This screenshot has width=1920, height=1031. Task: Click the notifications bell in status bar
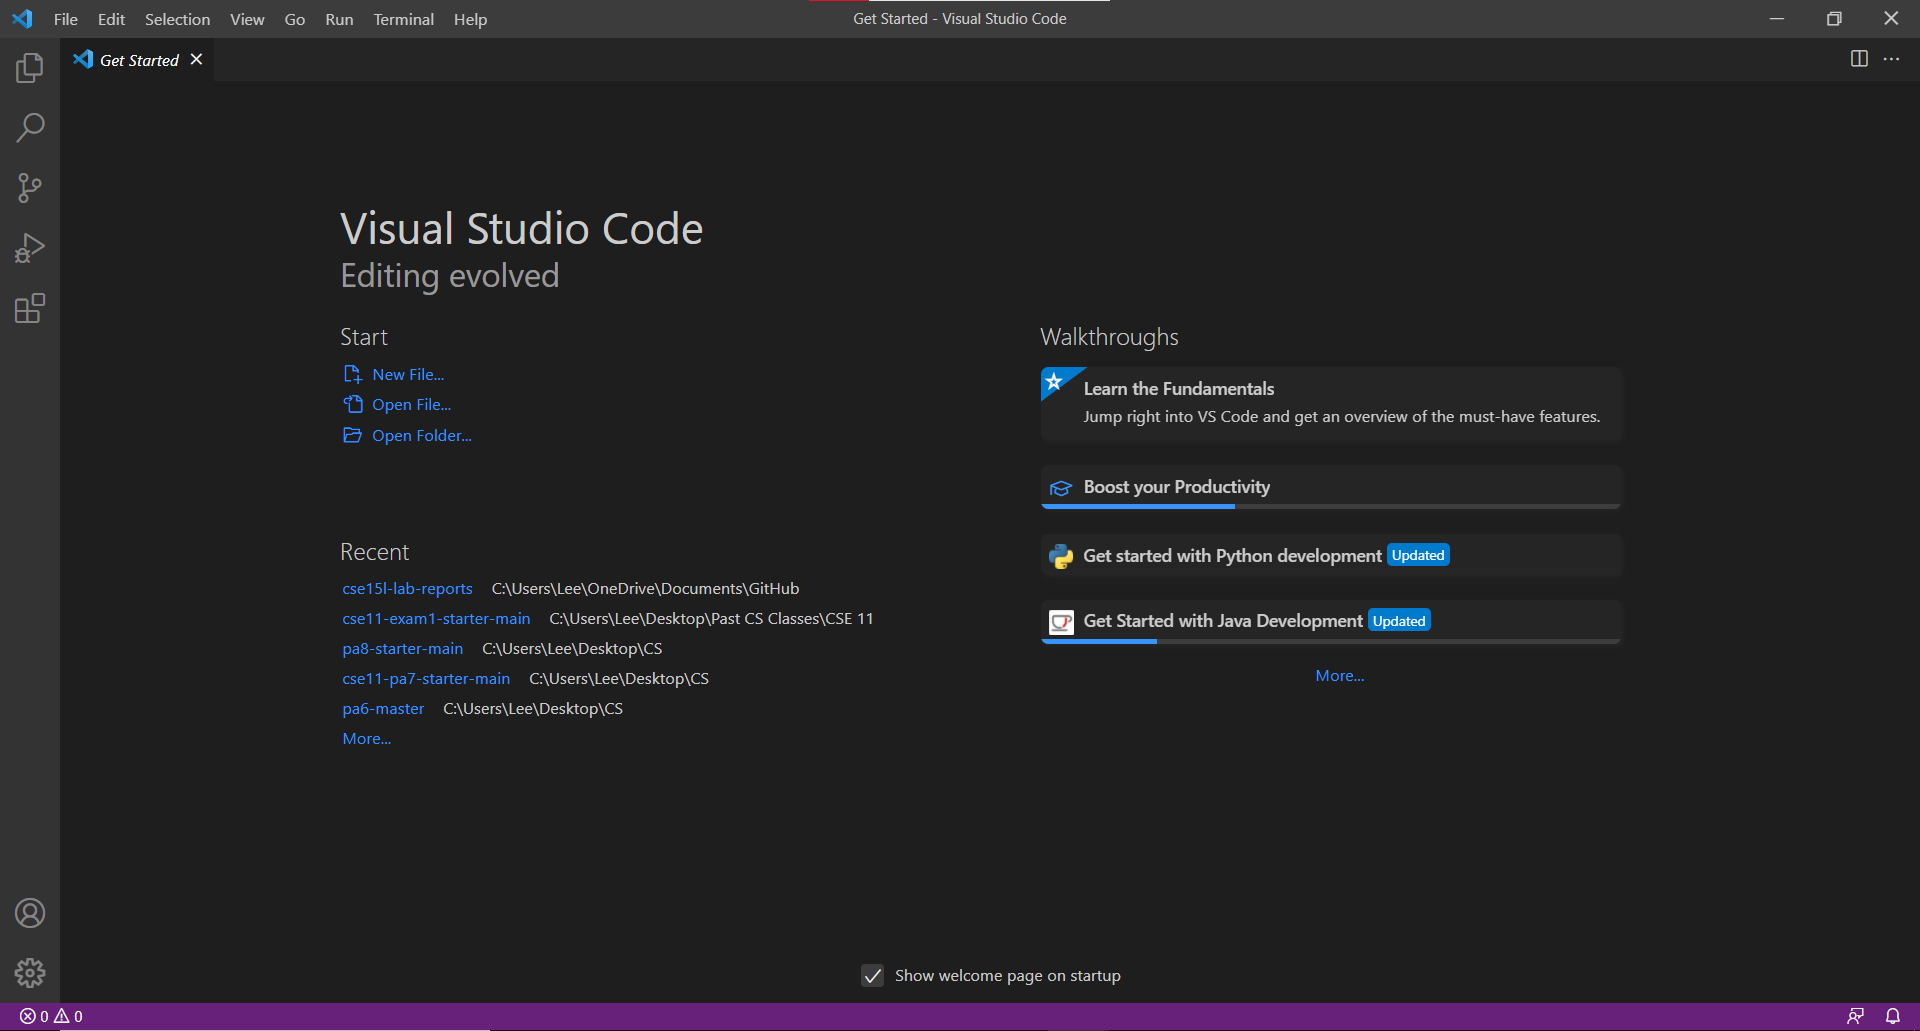[1893, 1016]
